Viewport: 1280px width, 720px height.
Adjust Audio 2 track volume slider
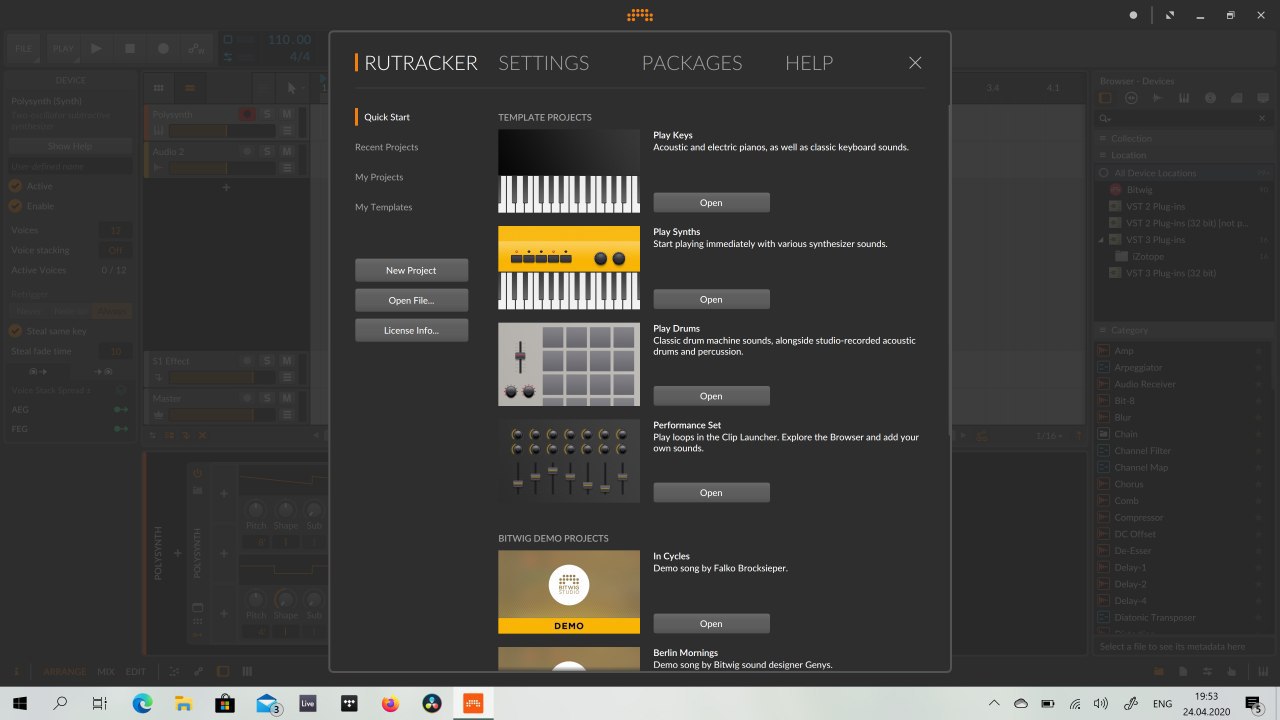tap(220, 168)
